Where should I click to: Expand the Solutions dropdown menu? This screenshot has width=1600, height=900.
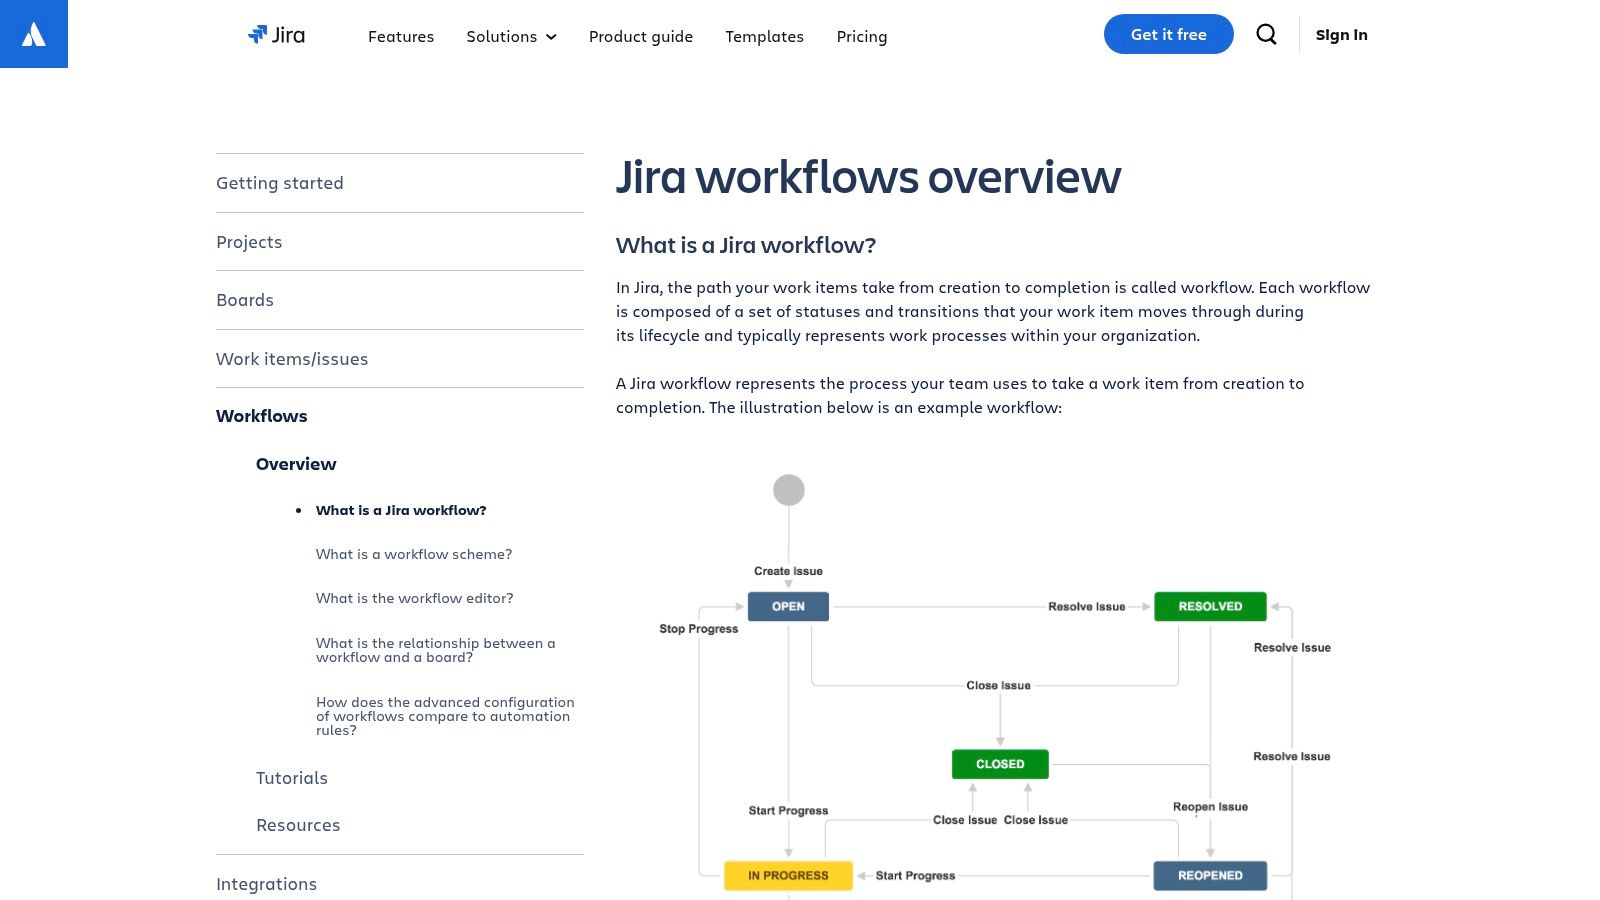[511, 36]
